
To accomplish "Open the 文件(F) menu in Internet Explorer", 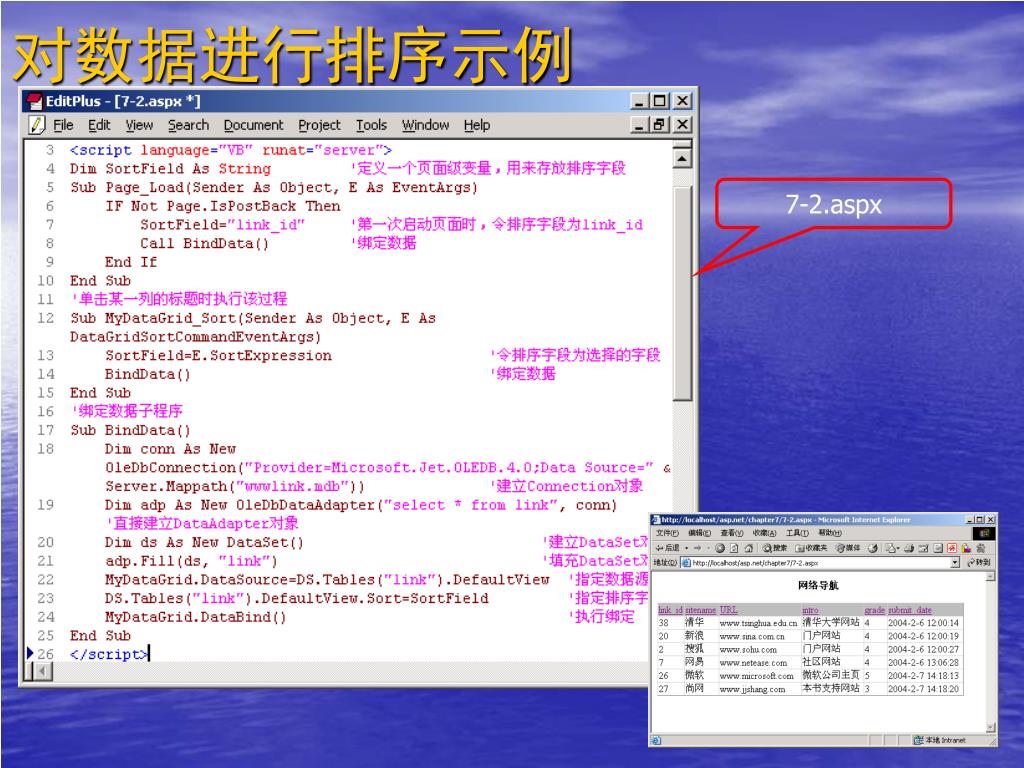I will pos(667,533).
